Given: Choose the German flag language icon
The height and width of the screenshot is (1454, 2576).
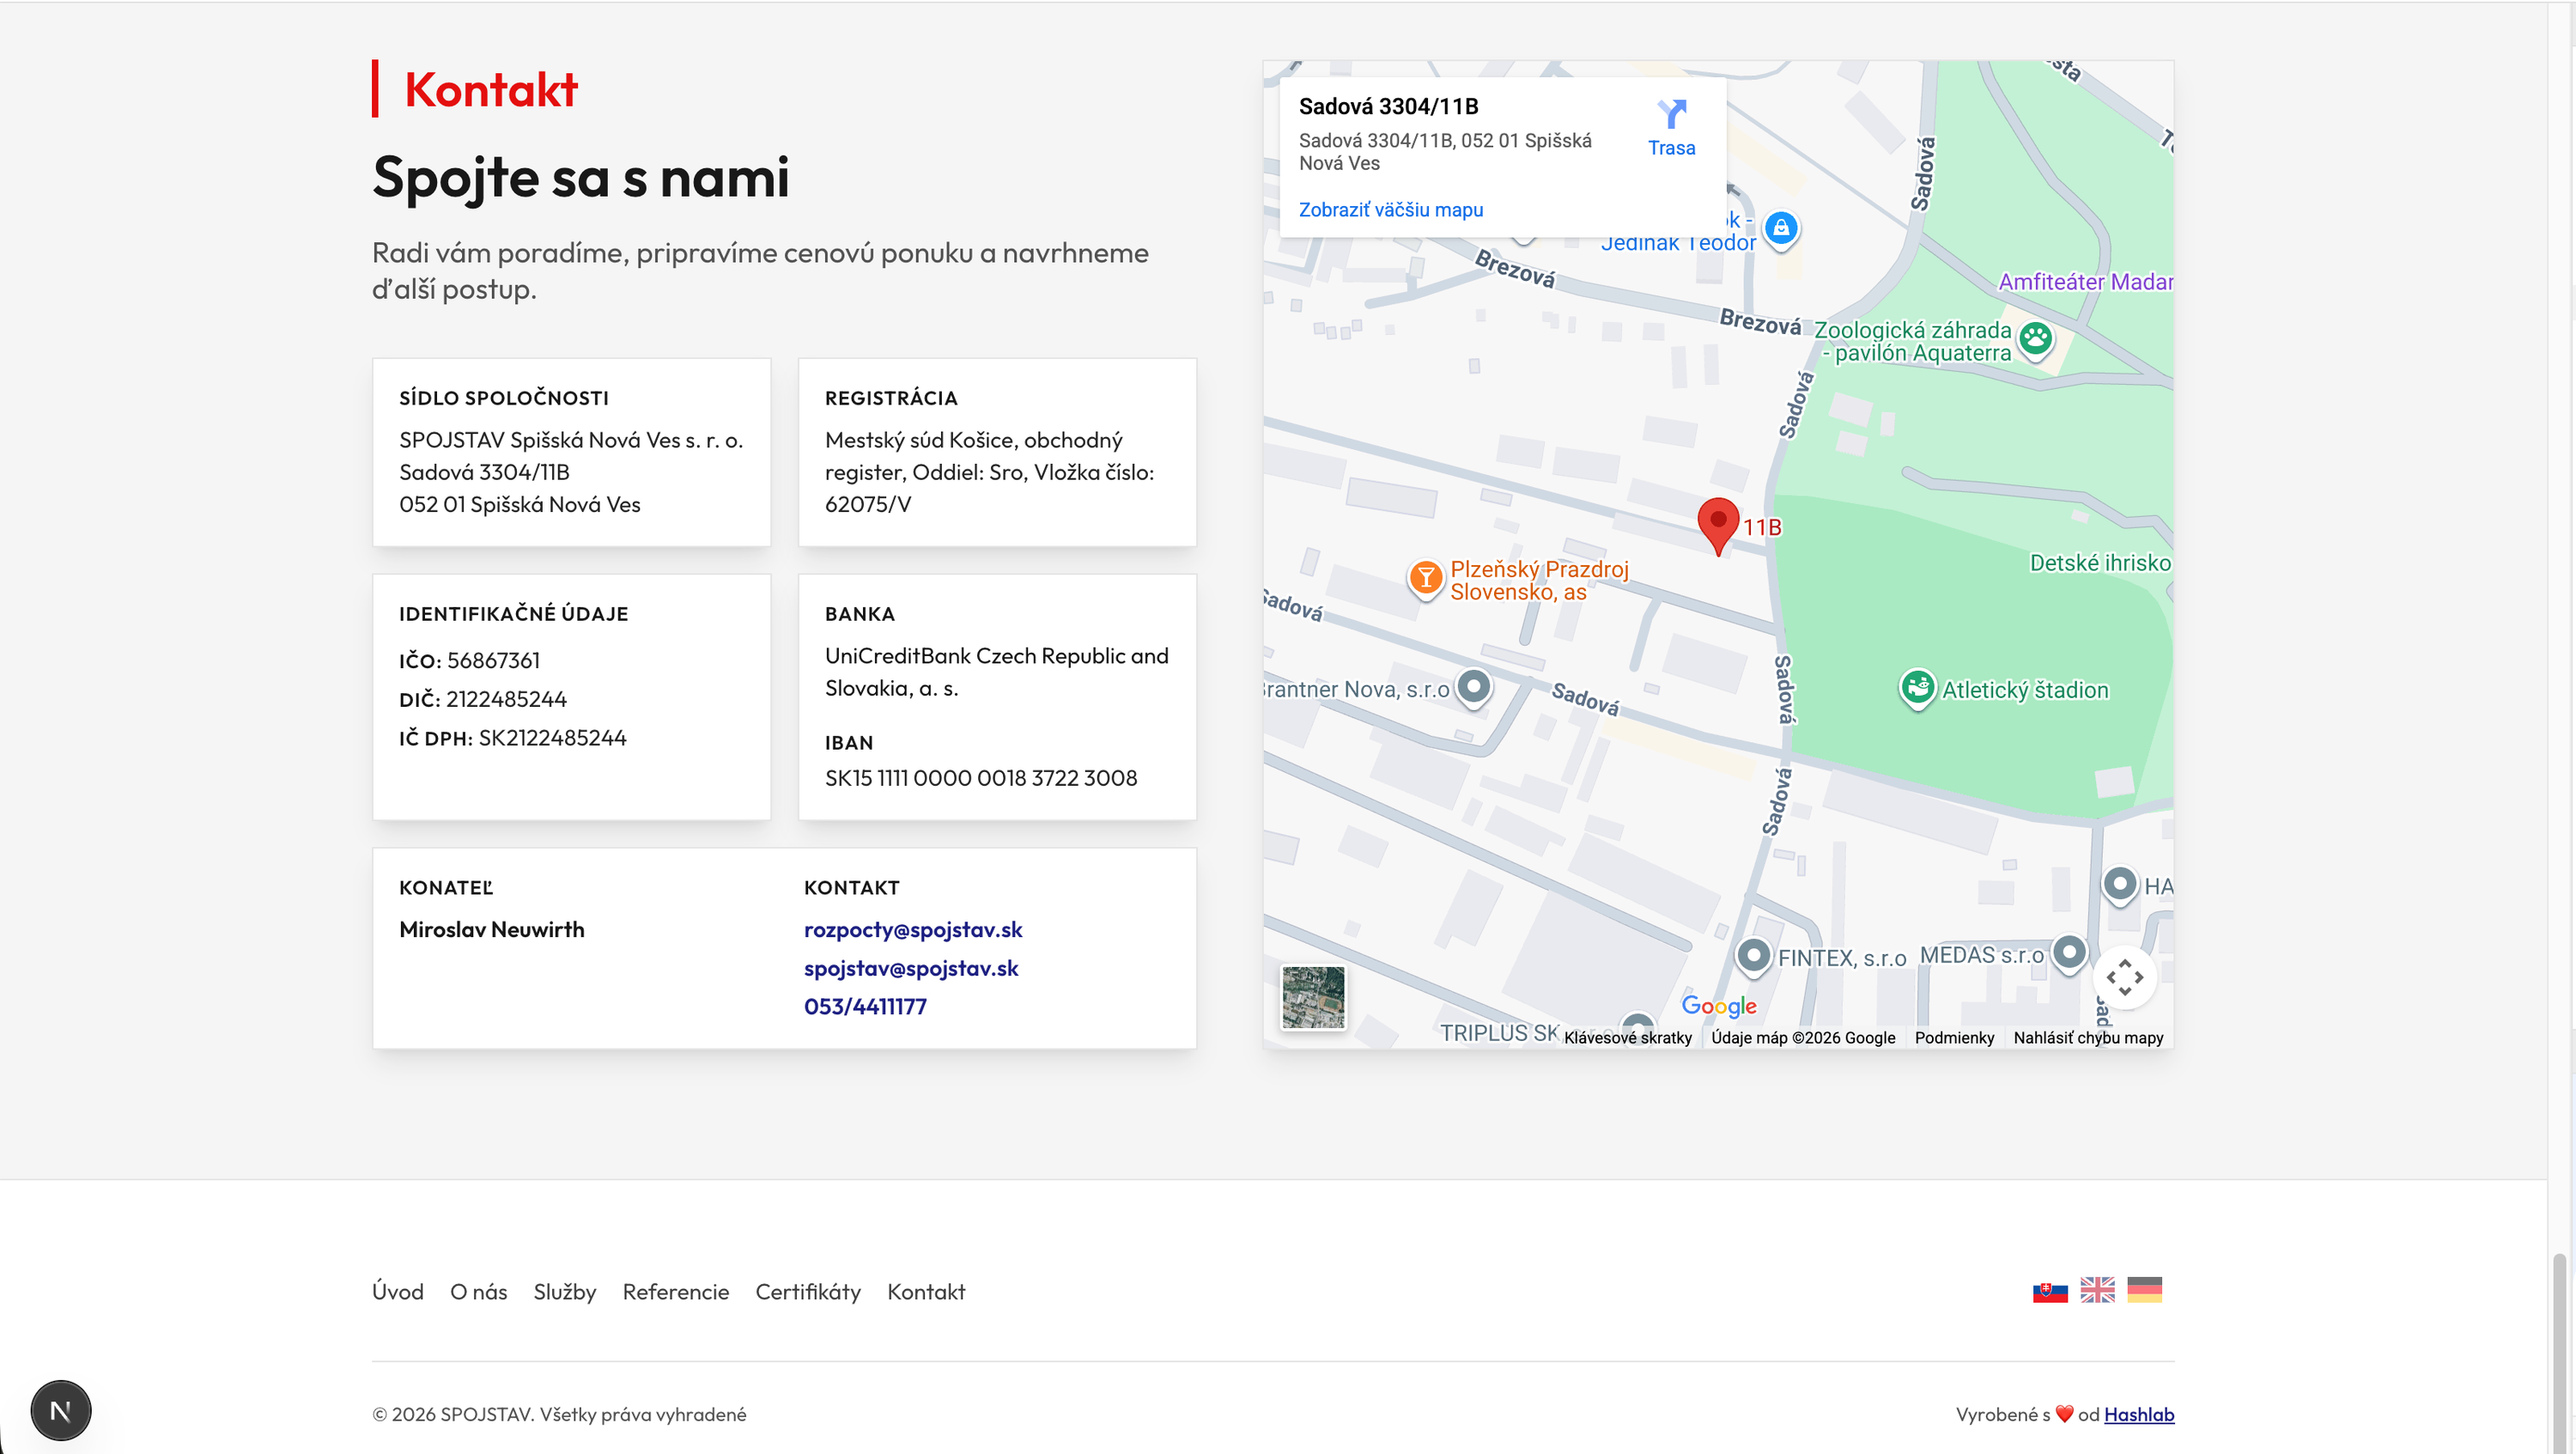Looking at the screenshot, I should click(2144, 1291).
